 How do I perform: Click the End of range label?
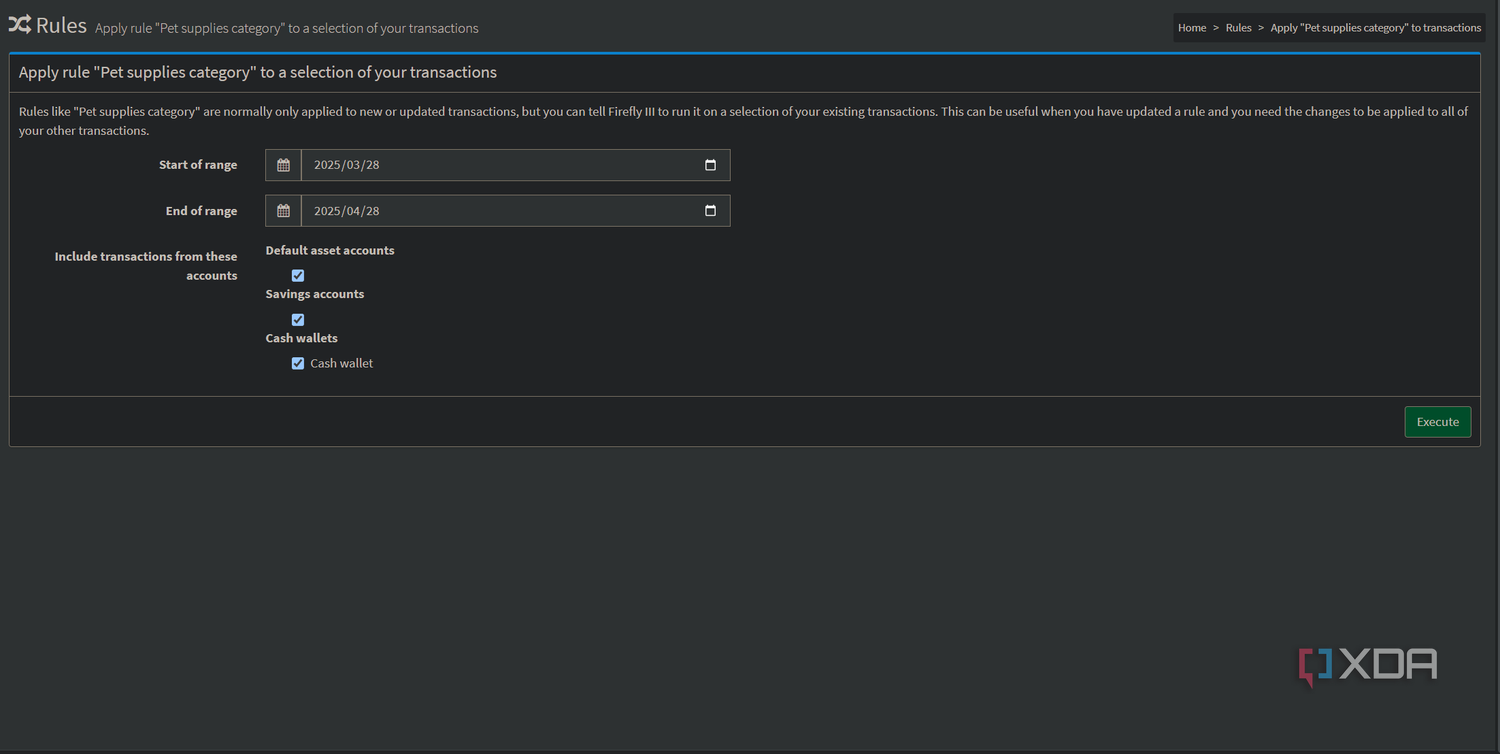point(201,211)
